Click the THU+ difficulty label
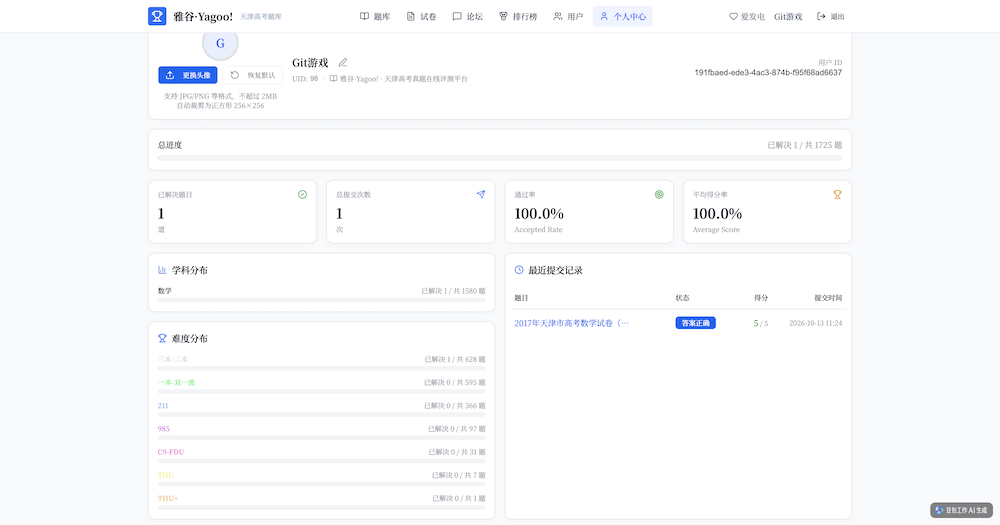 [x=168, y=498]
